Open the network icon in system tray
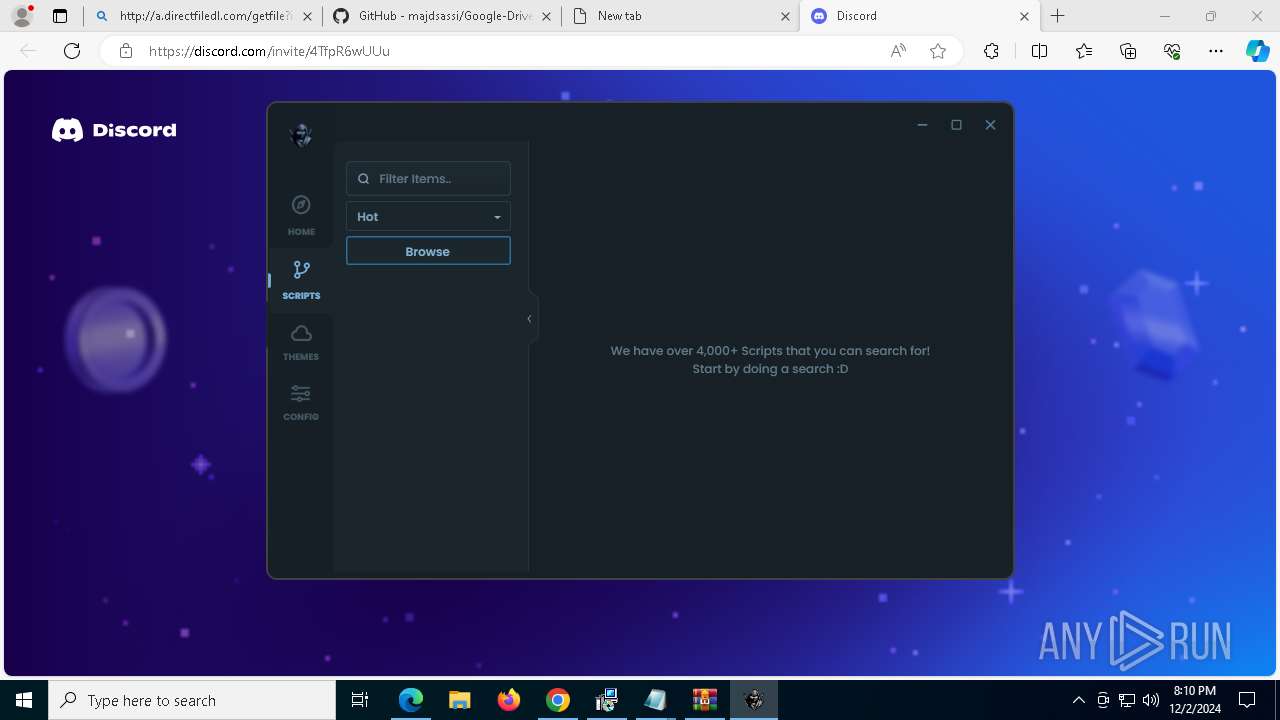Viewport: 1280px width, 720px height. (x=1127, y=700)
